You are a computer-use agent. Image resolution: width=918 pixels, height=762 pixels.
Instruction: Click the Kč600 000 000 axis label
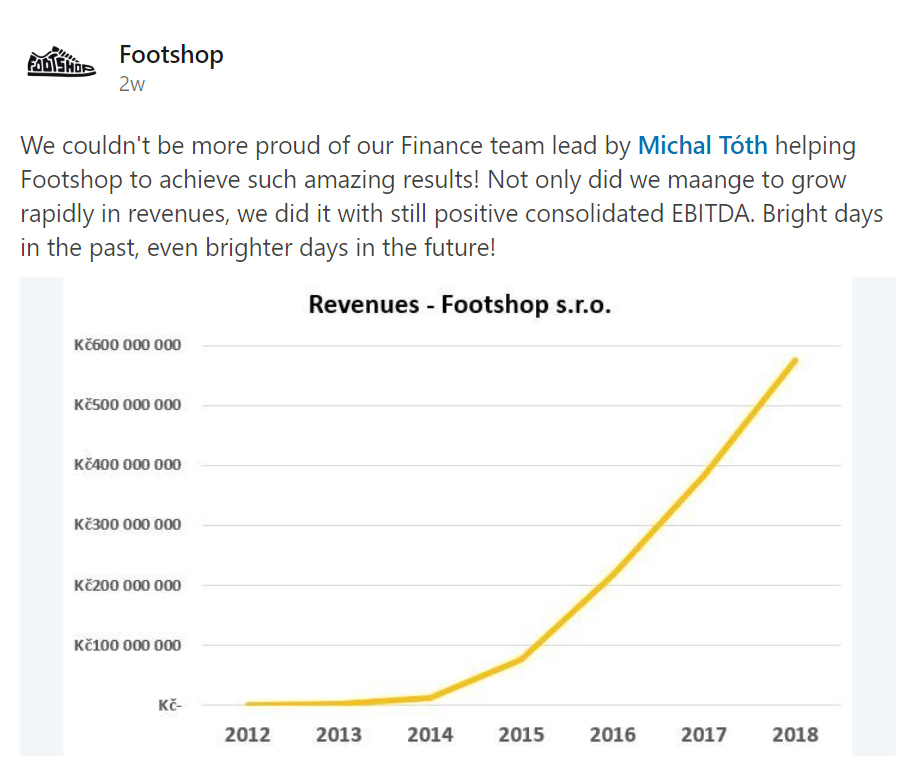pyautogui.click(x=127, y=346)
